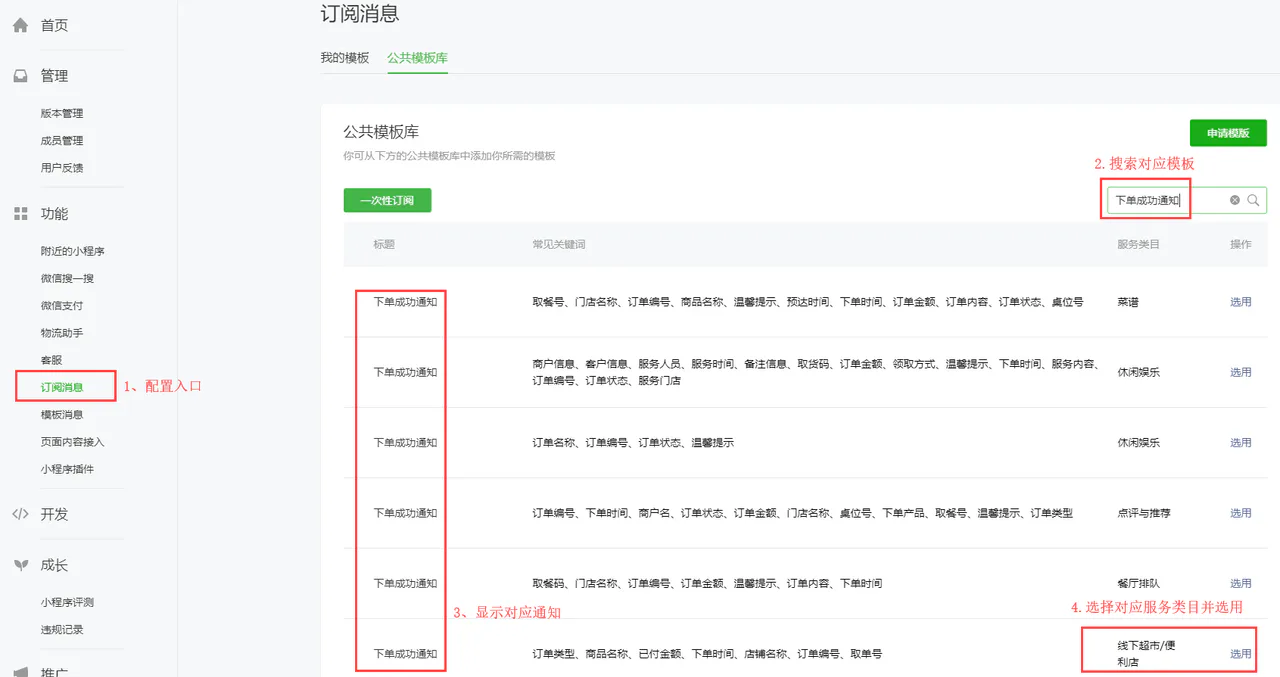
Task: Open 版本管理 in the sidebar
Action: pyautogui.click(x=62, y=113)
